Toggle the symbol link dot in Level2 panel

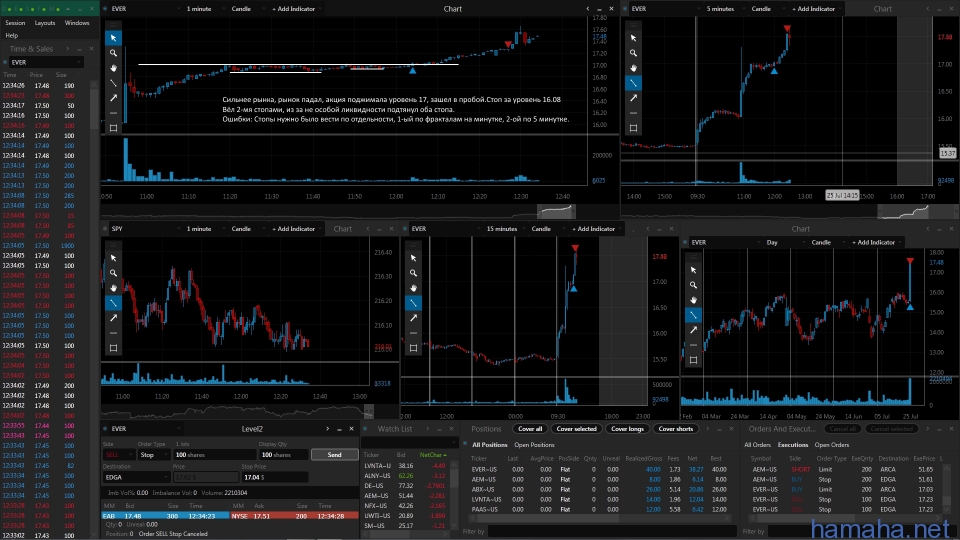[x=105, y=429]
